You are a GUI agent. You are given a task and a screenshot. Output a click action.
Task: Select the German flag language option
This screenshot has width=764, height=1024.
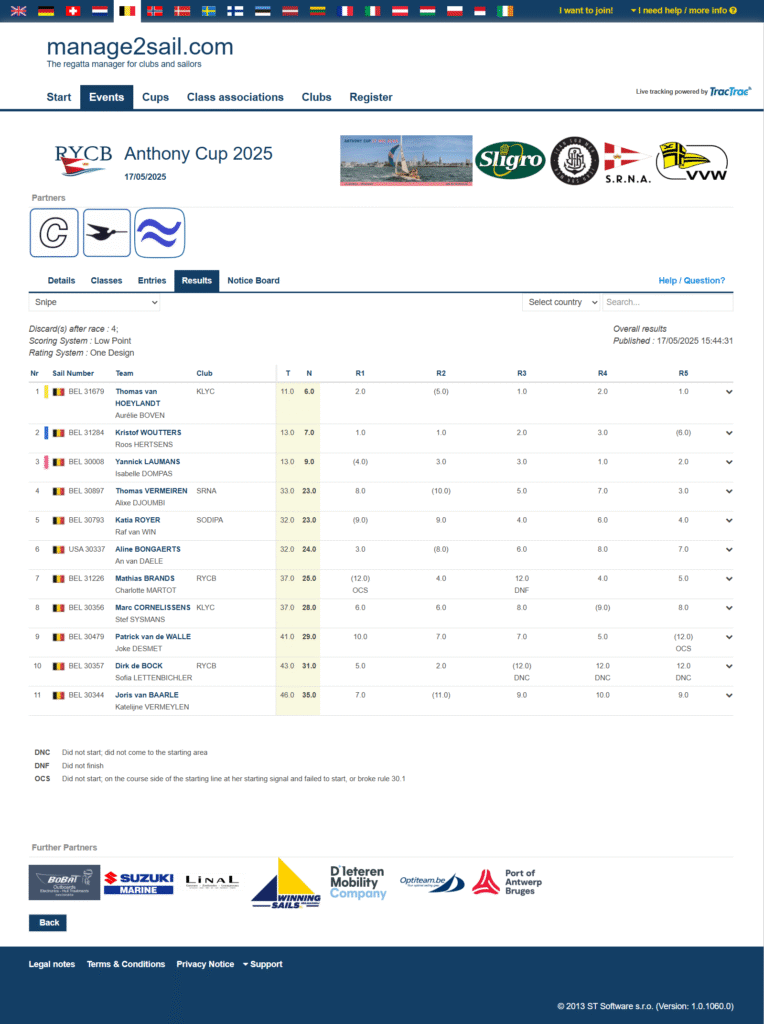point(46,11)
